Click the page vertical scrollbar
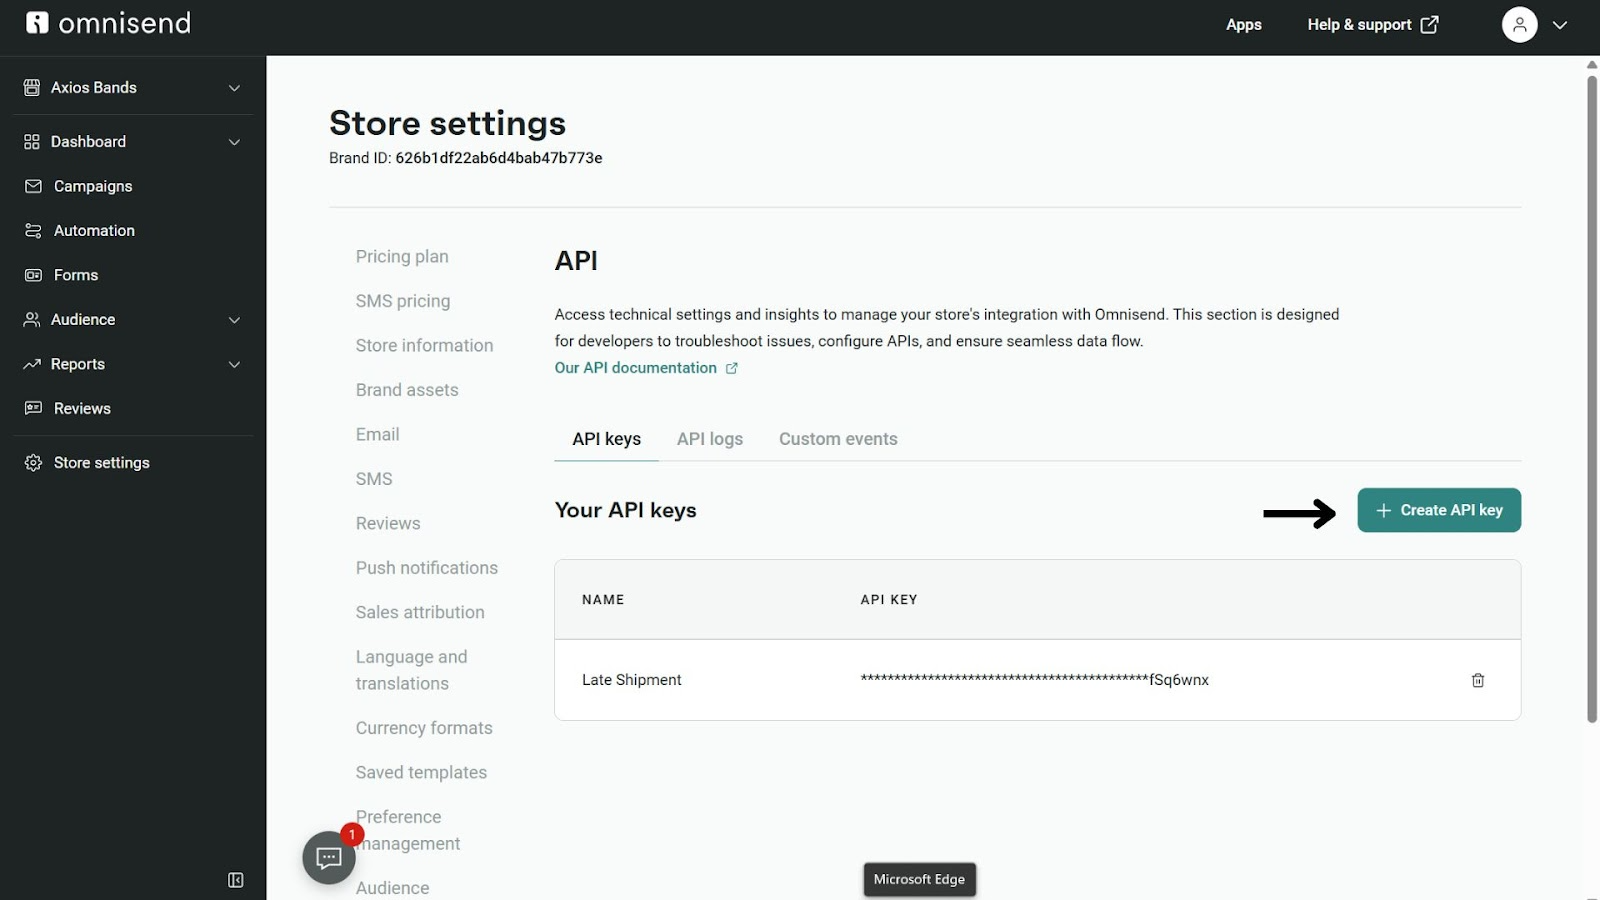The width and height of the screenshot is (1600, 900). point(1592,398)
